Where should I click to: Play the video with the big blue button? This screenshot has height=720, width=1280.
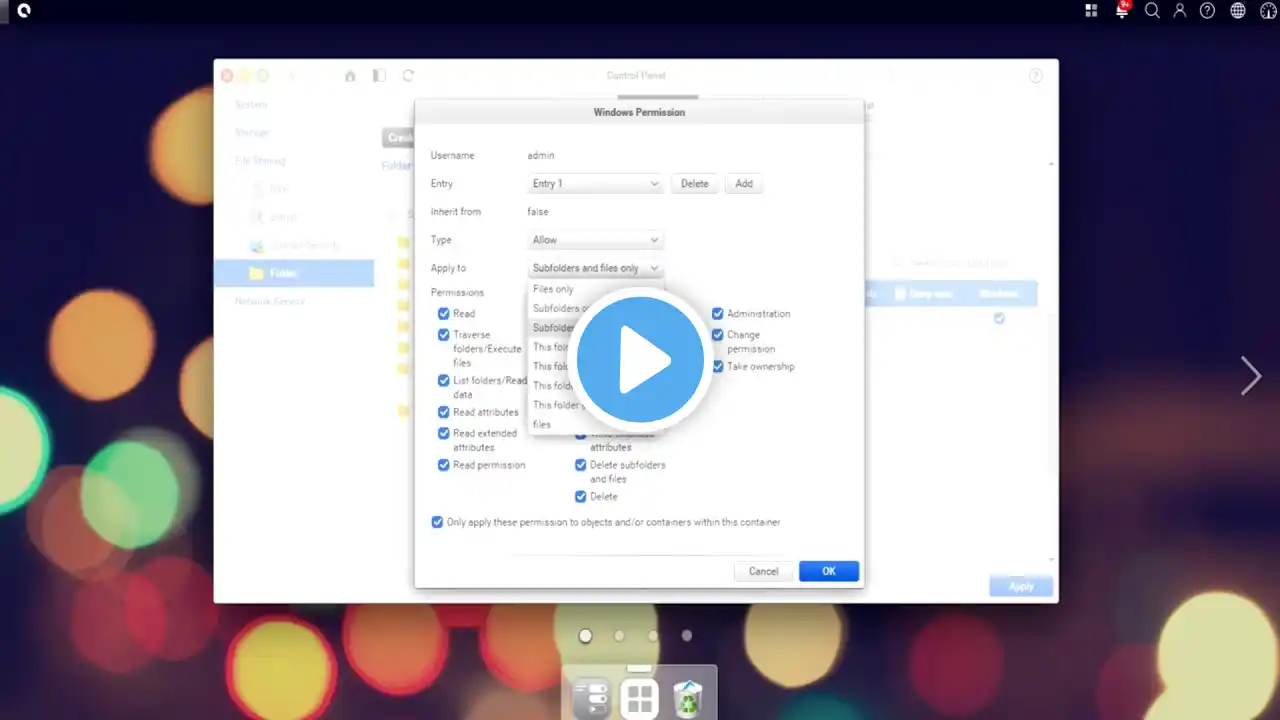(640, 360)
